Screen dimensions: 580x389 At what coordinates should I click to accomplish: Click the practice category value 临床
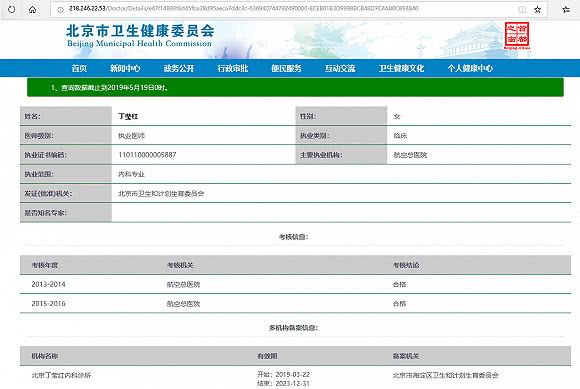pyautogui.click(x=400, y=136)
